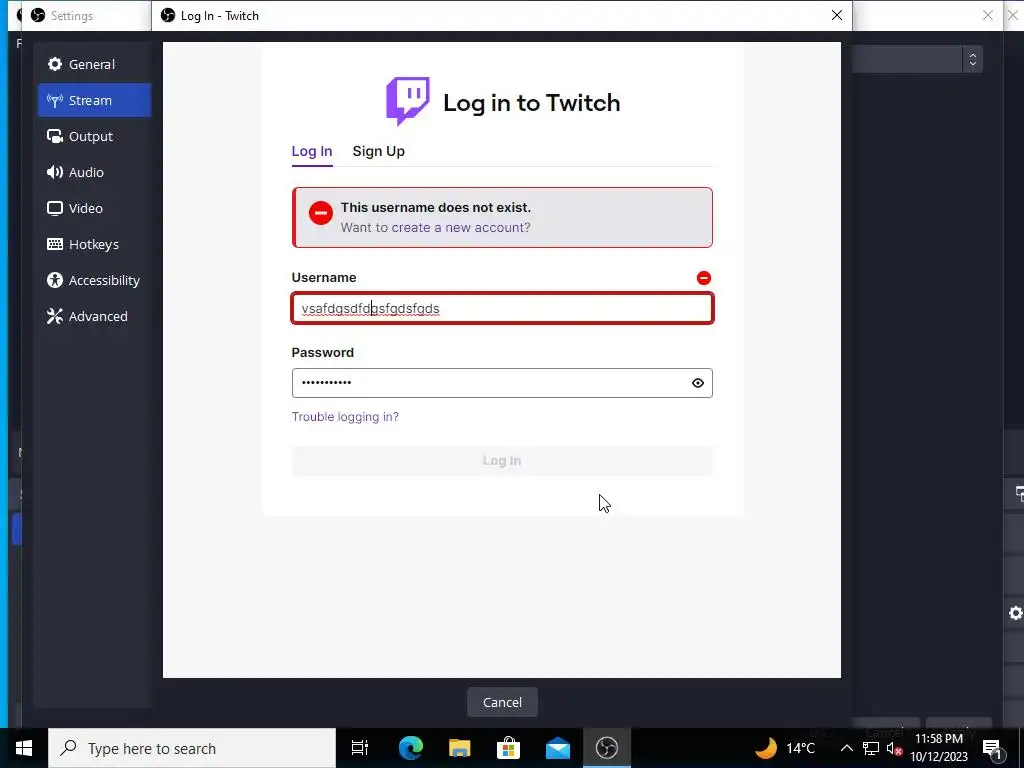Click Trouble logging in link
The image size is (1024, 768).
(345, 417)
